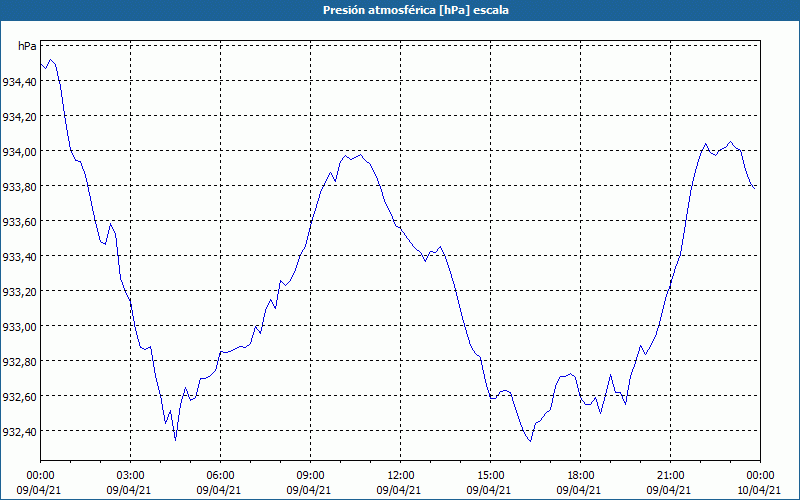Screen dimensions: 800x500
Task: Click the 09/04/21 date under 21:00
Action: 669,490
